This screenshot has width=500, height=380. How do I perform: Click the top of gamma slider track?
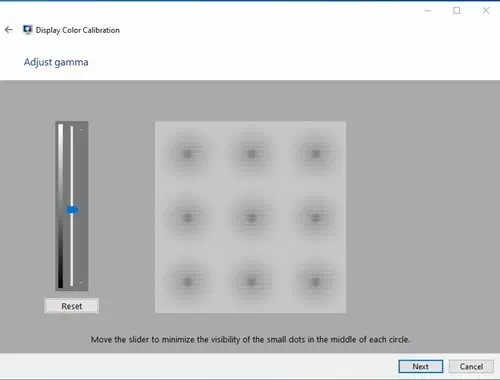click(72, 128)
